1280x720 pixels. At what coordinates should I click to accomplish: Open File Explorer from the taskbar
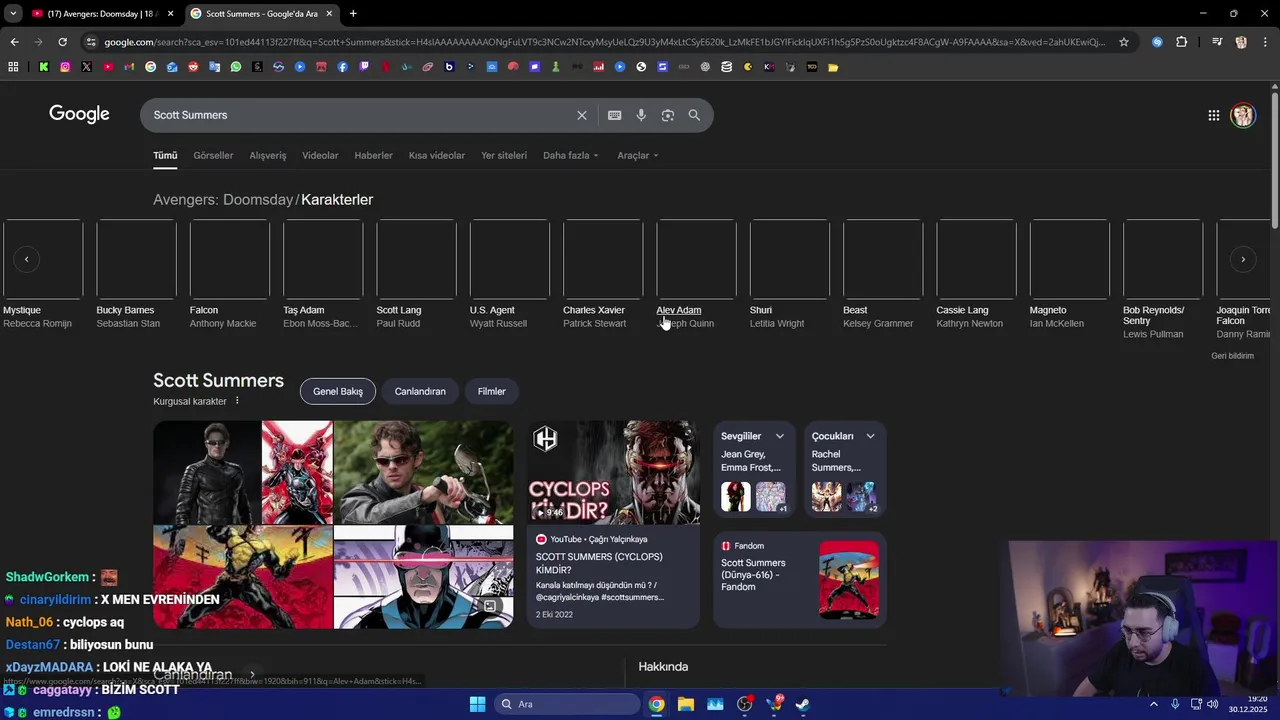click(x=686, y=704)
